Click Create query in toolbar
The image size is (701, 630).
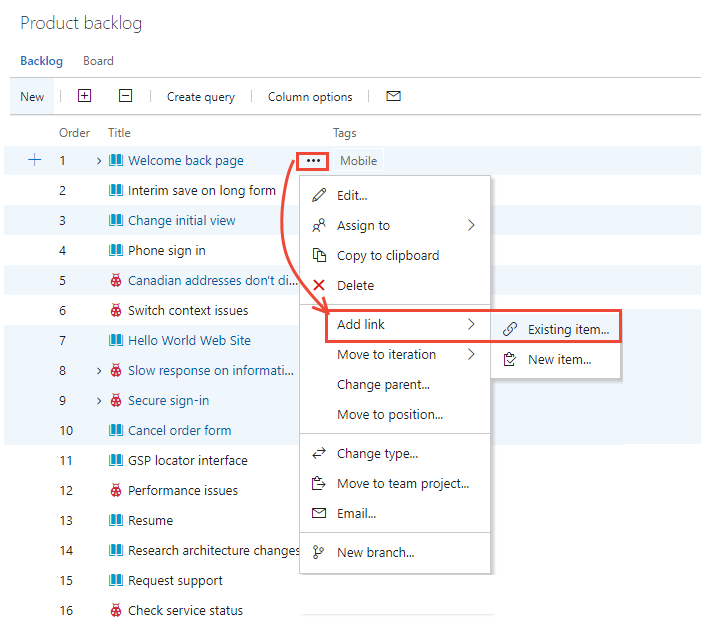click(201, 97)
